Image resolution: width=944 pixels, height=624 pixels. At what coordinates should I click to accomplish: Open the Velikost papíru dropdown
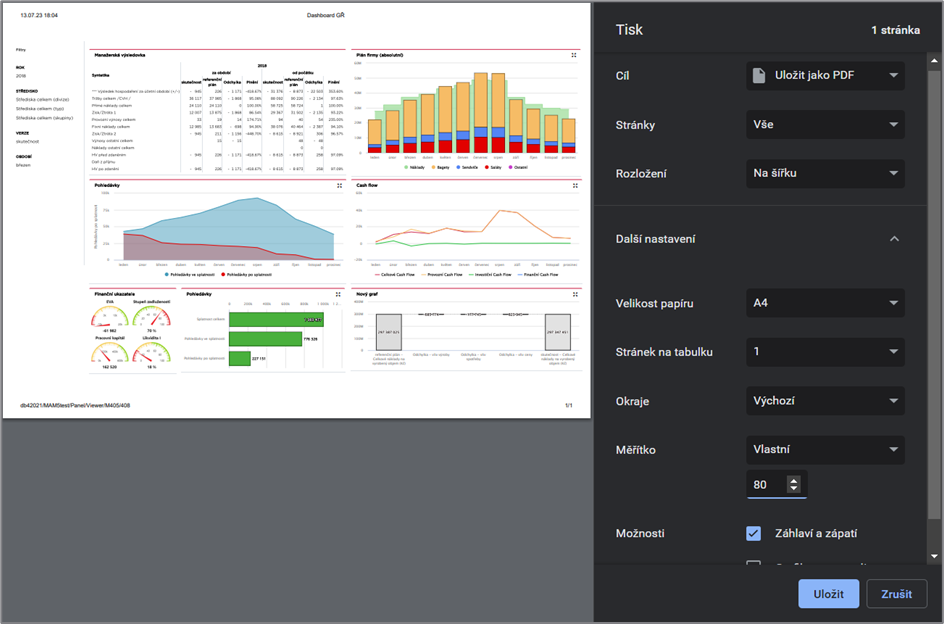[x=825, y=303]
